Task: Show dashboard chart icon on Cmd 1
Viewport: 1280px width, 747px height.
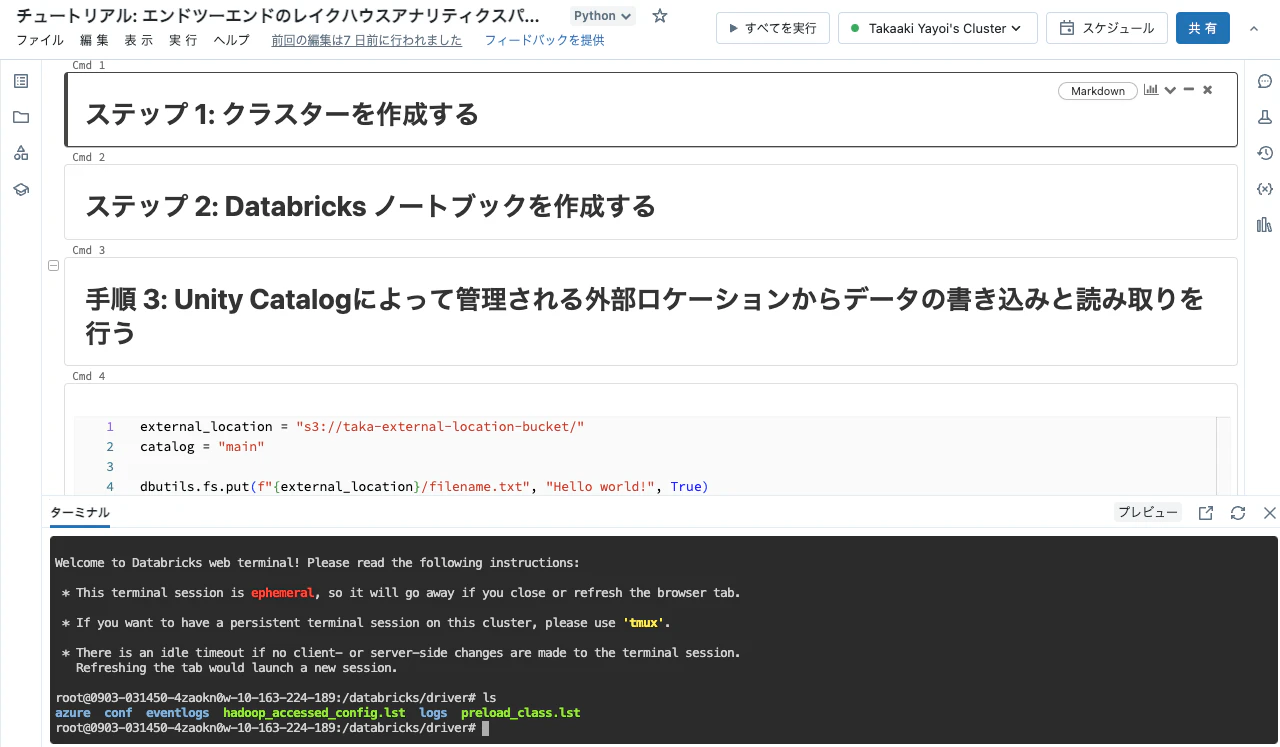Action: point(1151,90)
